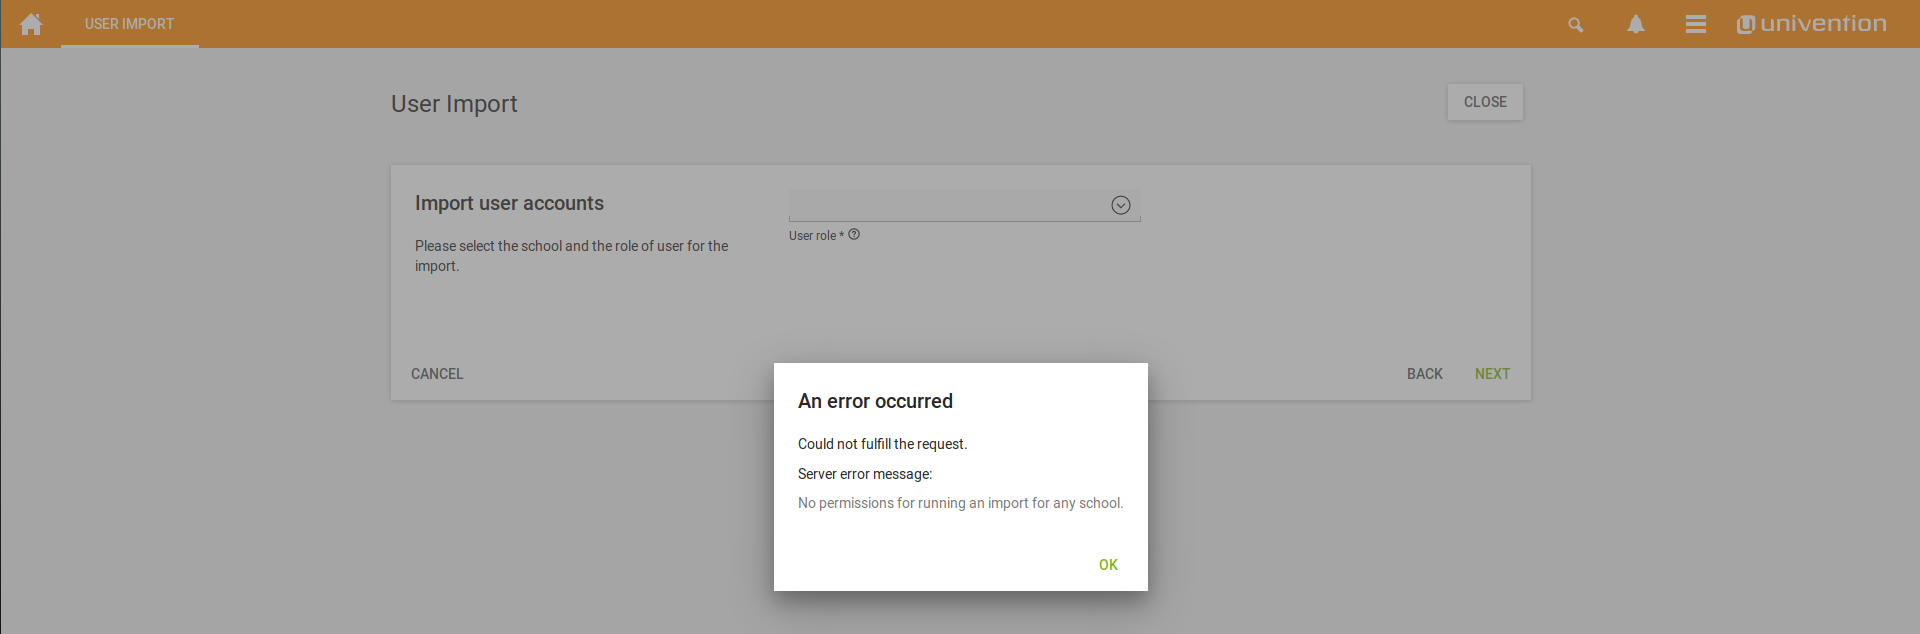
Task: Click the Univention logo
Action: pos(1811,24)
